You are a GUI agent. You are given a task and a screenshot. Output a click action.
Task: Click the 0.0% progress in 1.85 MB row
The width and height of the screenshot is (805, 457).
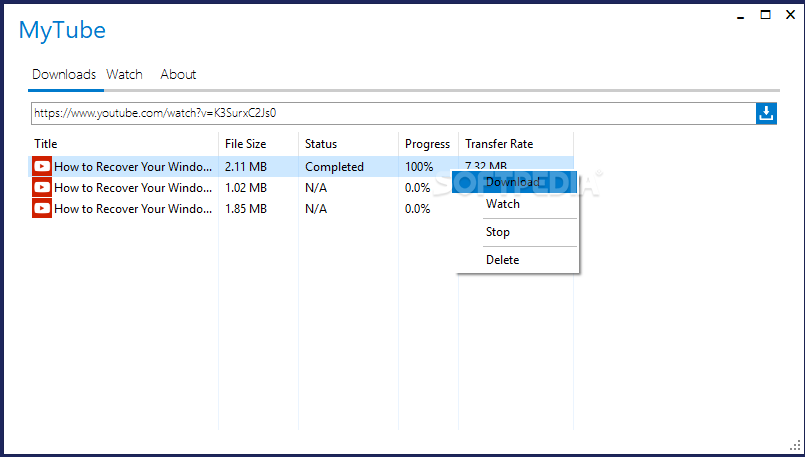417,209
